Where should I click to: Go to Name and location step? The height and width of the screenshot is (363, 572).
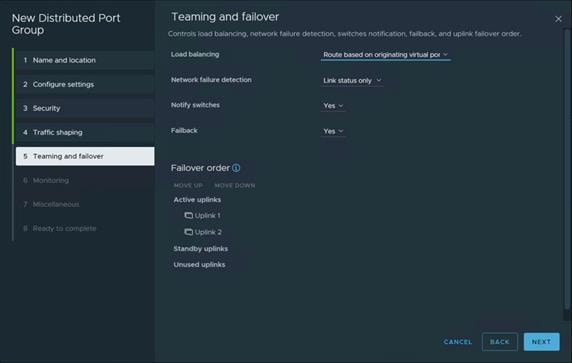[85, 60]
